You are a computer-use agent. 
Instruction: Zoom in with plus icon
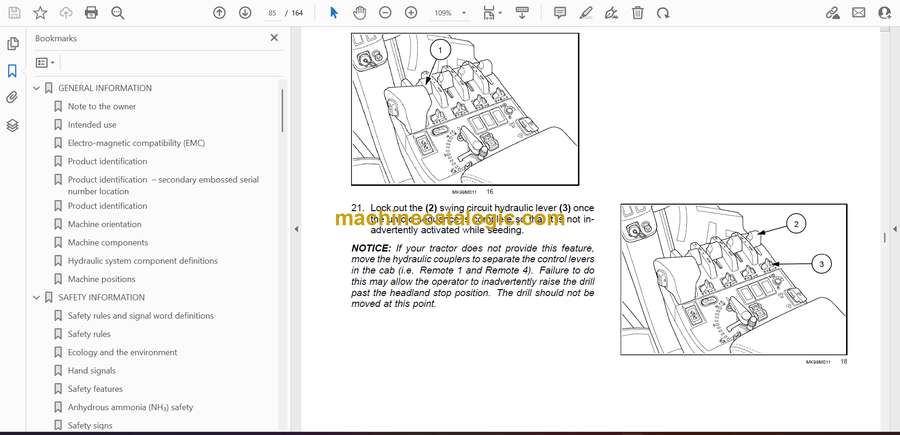point(411,13)
